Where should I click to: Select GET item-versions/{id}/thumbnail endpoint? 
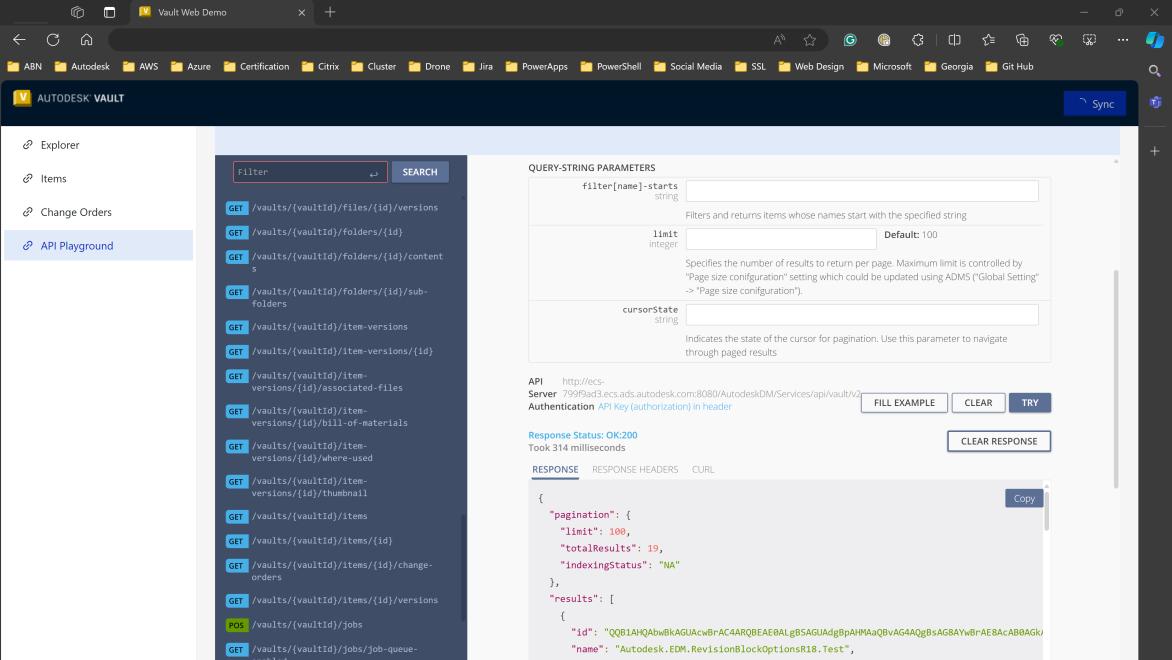point(339,487)
